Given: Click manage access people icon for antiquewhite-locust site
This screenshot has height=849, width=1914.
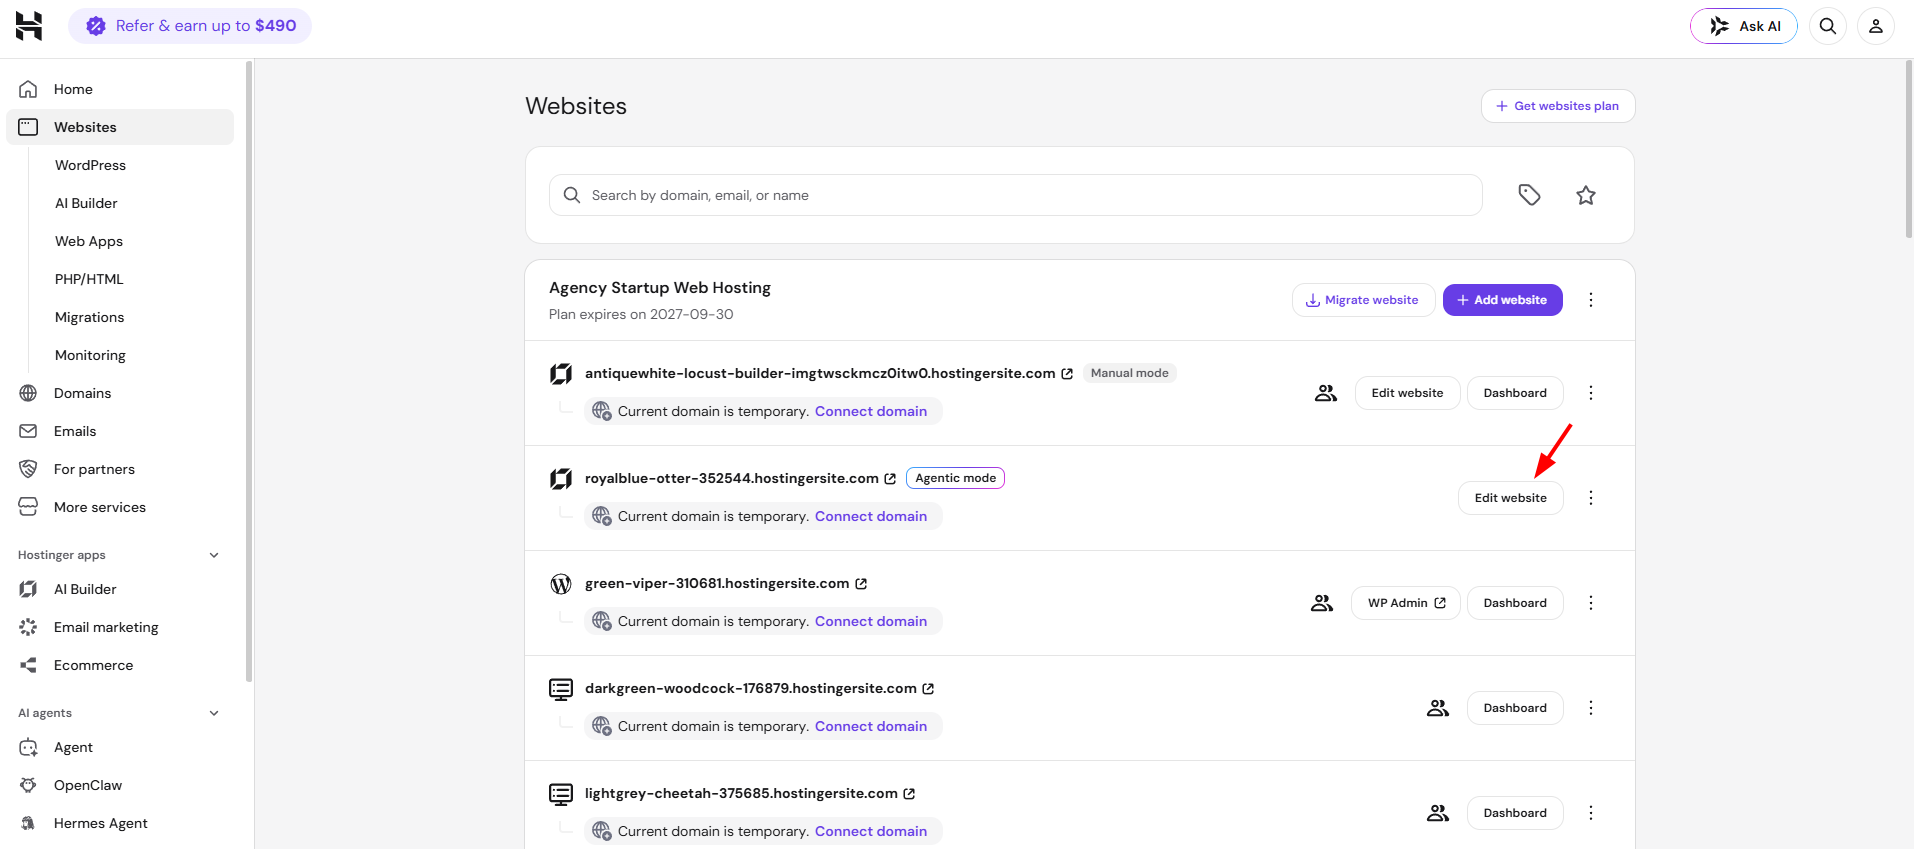Looking at the screenshot, I should click(1326, 393).
